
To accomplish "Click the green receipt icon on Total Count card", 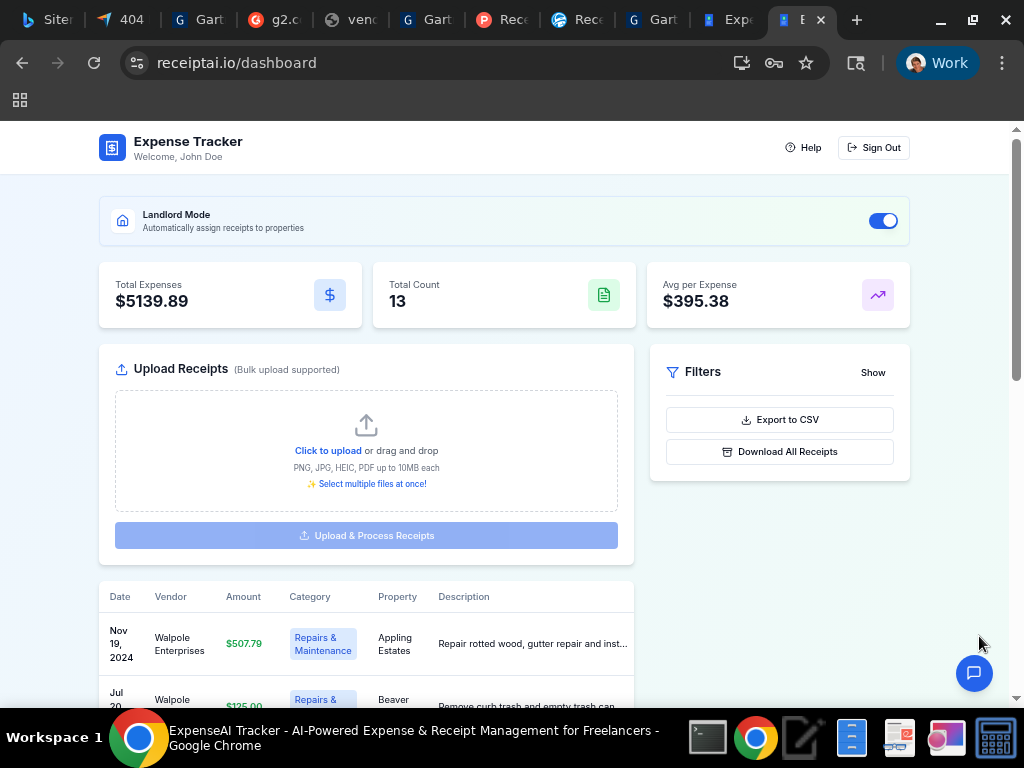I will click(x=604, y=295).
